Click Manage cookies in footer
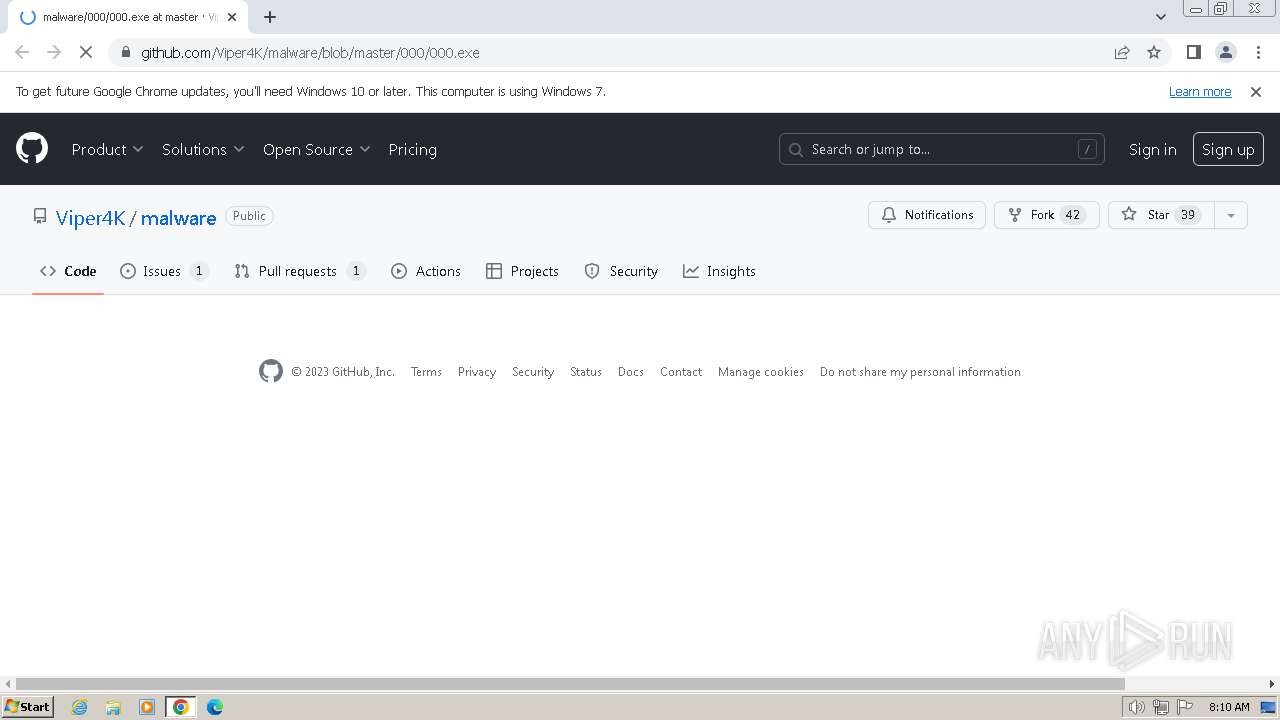1280x720 pixels. [761, 372]
